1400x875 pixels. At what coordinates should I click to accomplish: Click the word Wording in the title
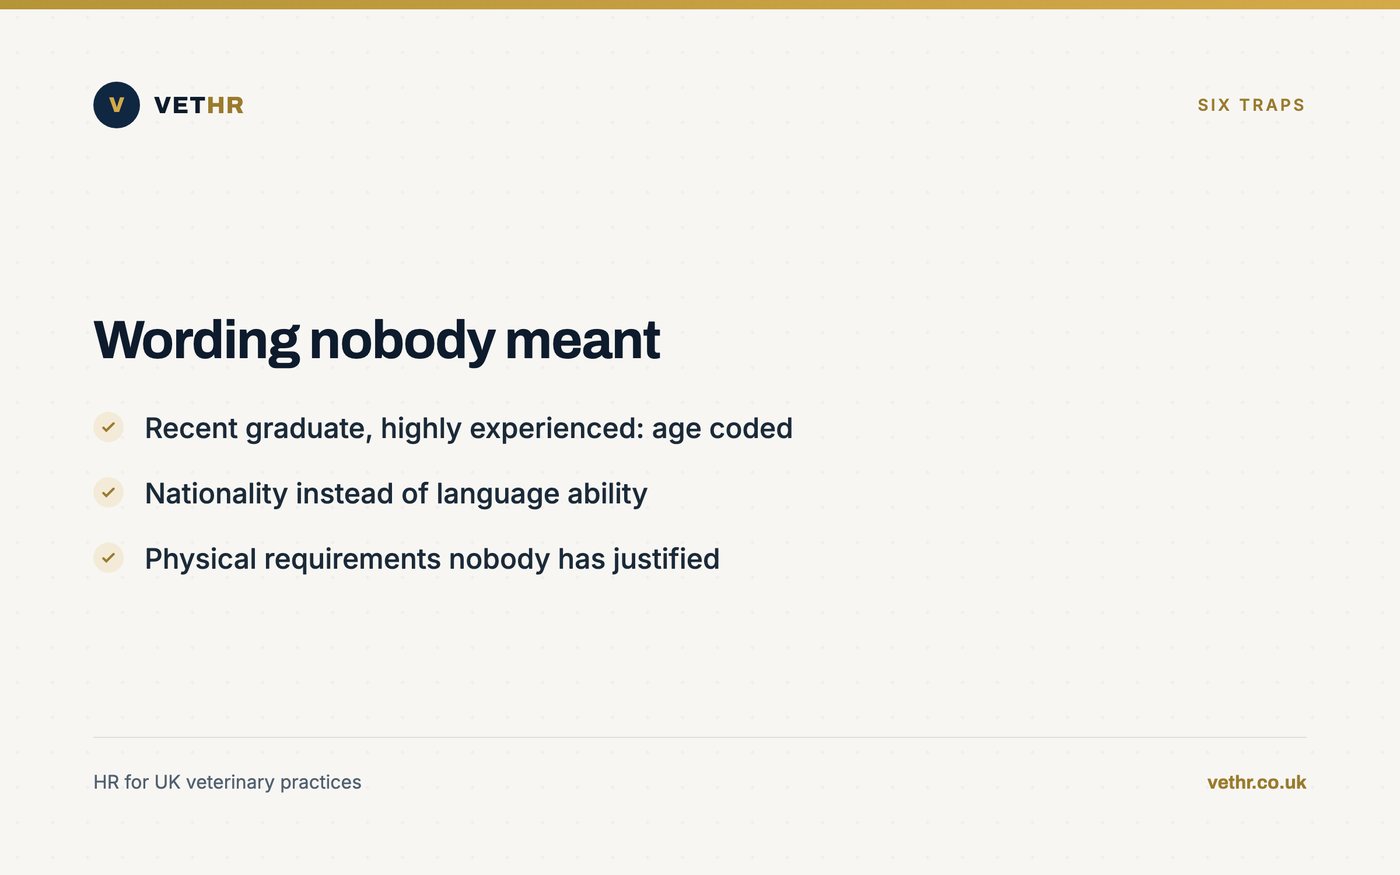pyautogui.click(x=196, y=340)
